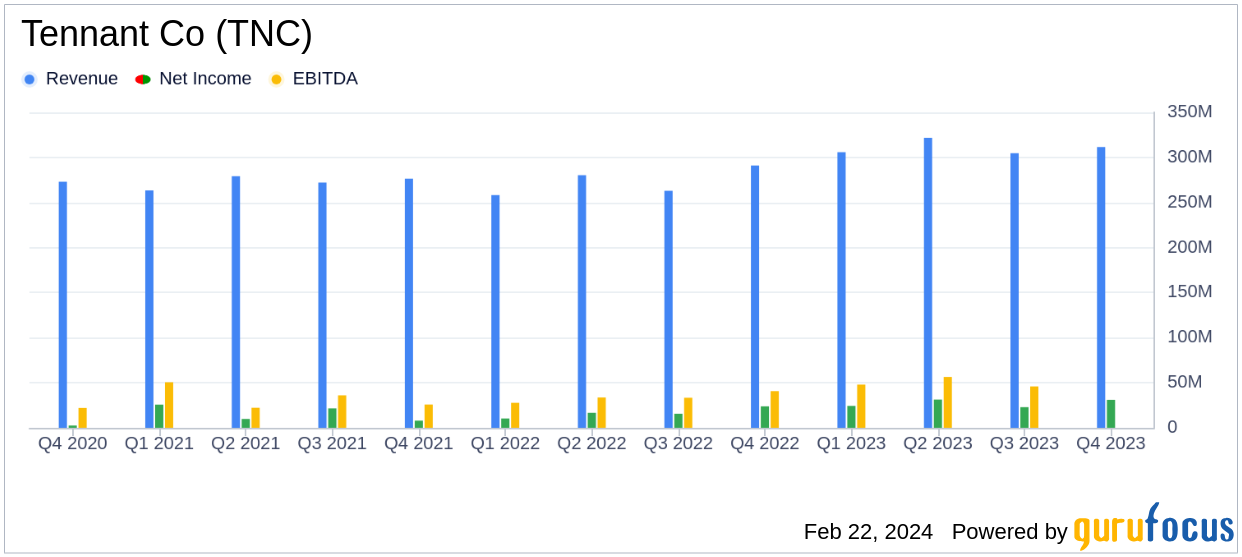The height and width of the screenshot is (557, 1242).
Task: Click the Q2 2022 x-axis label
Action: pos(592,443)
